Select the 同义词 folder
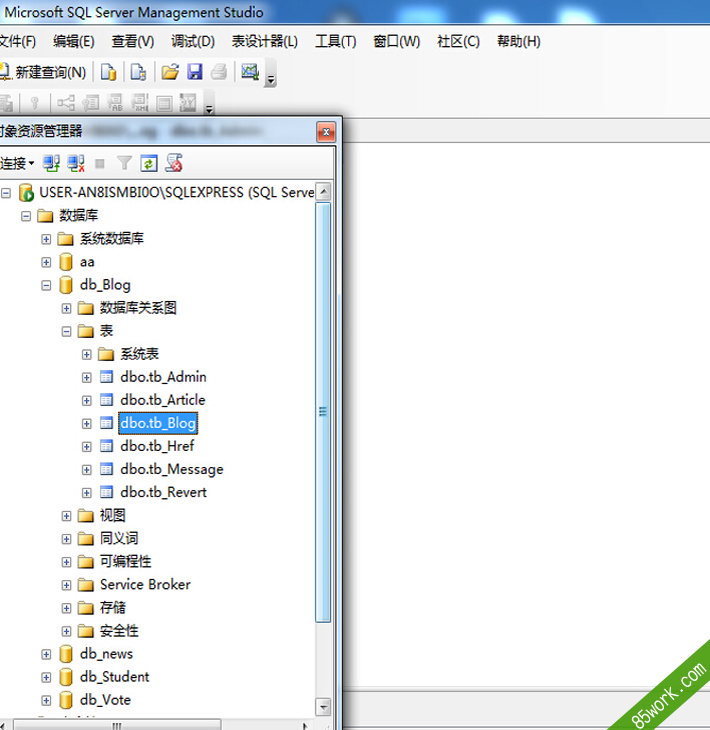This screenshot has height=730, width=710. point(119,539)
